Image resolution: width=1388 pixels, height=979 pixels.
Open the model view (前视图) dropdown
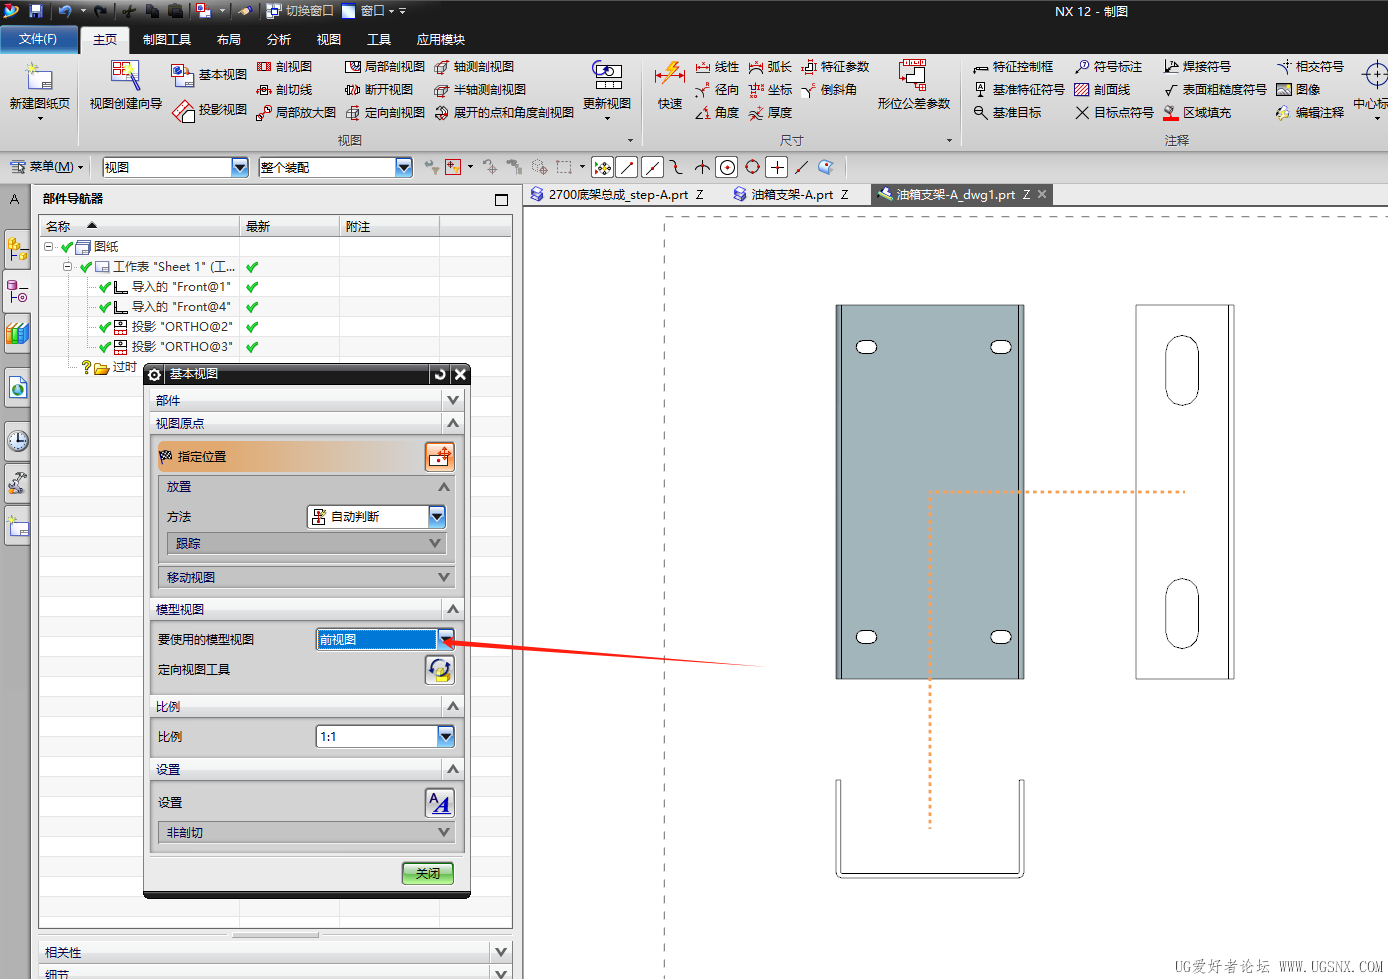click(446, 640)
